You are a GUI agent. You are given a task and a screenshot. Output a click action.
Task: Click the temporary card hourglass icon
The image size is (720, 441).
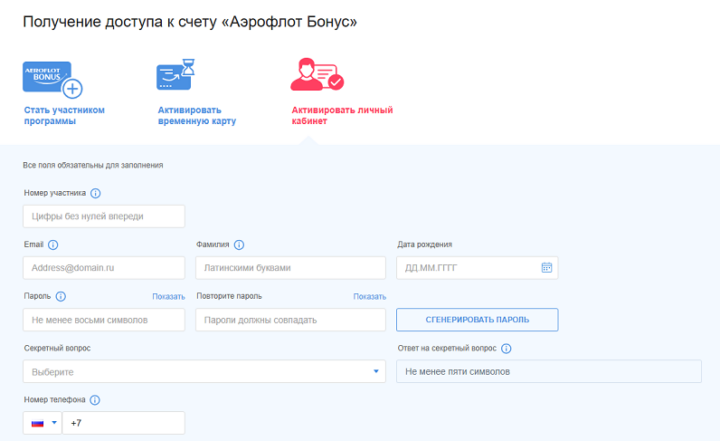coord(175,74)
